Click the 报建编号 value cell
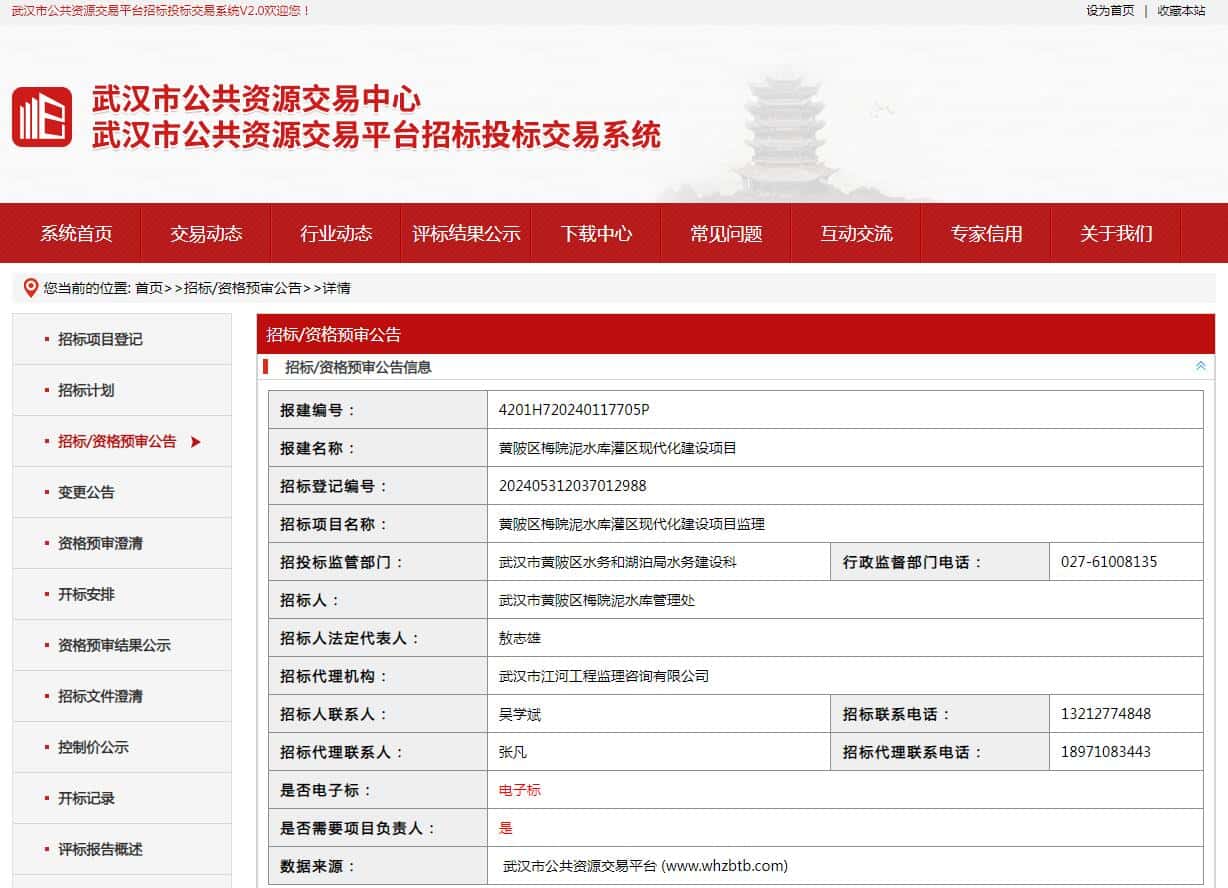This screenshot has width=1228, height=888. coord(574,410)
